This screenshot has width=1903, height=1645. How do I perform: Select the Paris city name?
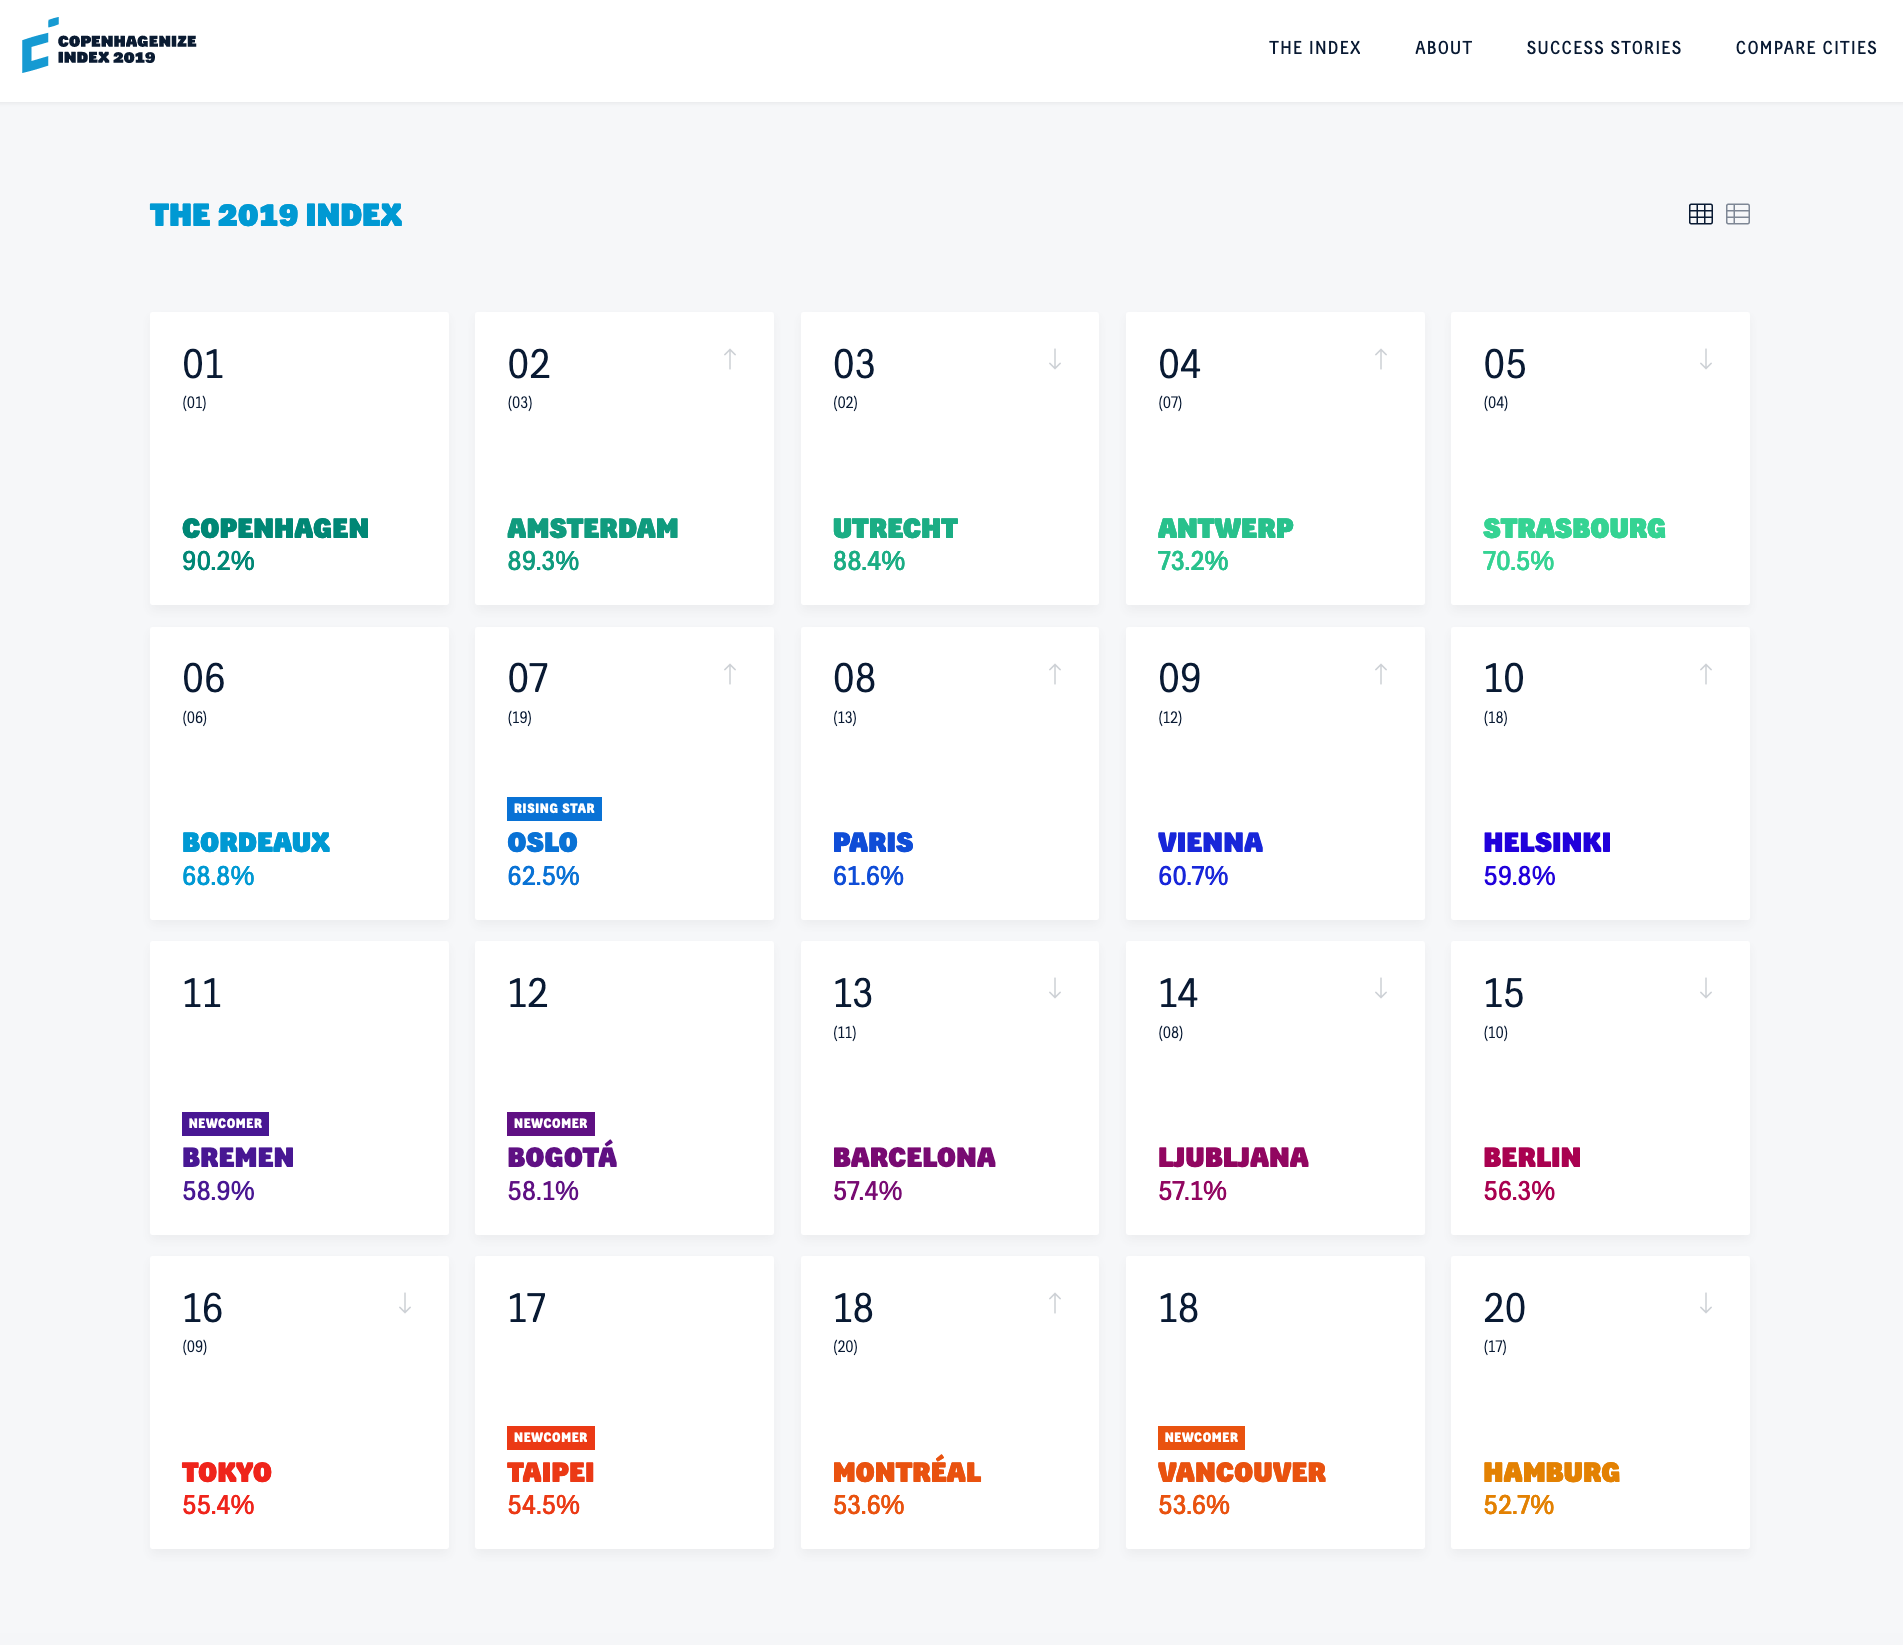(x=873, y=842)
